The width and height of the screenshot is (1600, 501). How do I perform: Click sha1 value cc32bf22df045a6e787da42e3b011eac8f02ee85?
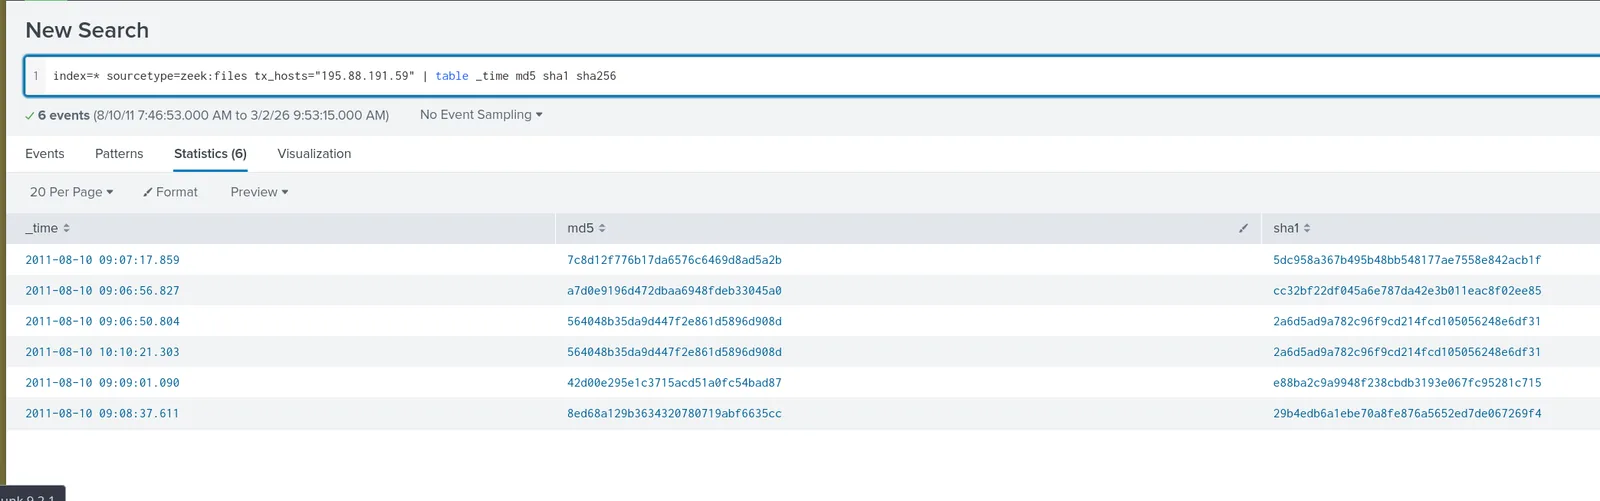coord(1407,291)
